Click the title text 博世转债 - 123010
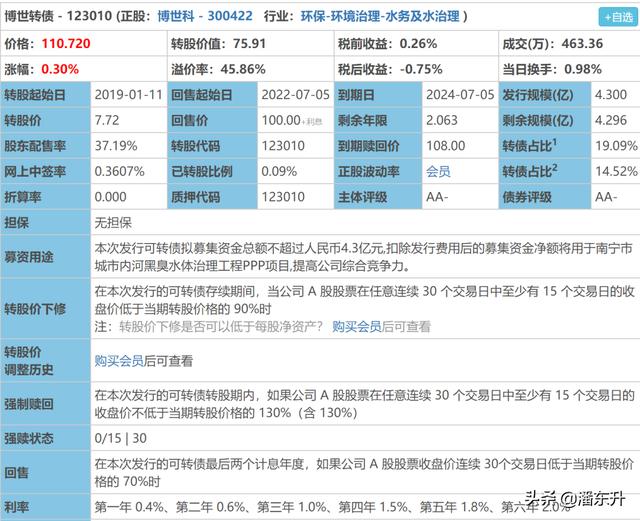 point(58,16)
